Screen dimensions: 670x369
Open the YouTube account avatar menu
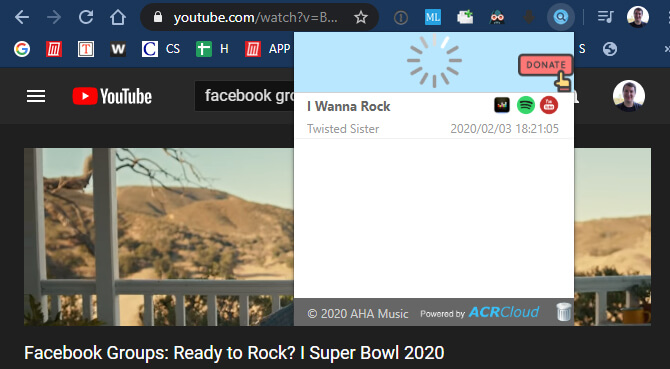coord(629,96)
